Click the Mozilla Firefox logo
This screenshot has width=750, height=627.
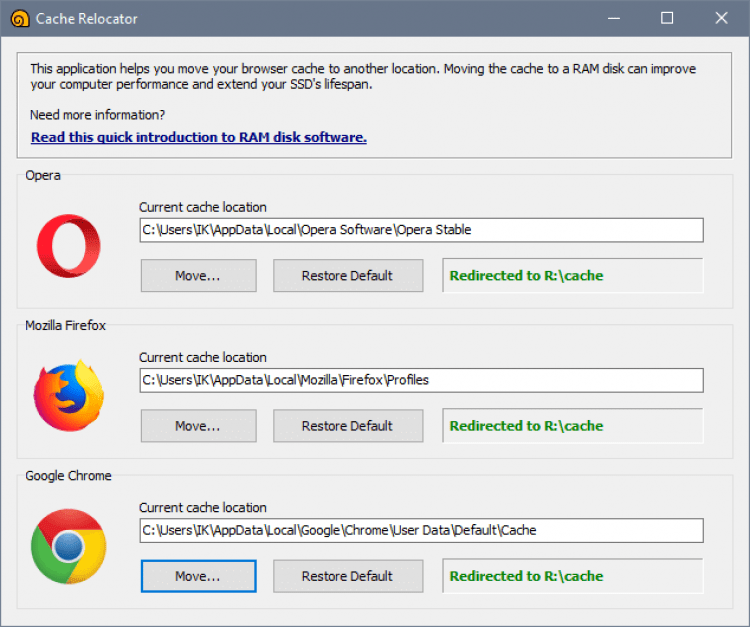pyautogui.click(x=68, y=395)
